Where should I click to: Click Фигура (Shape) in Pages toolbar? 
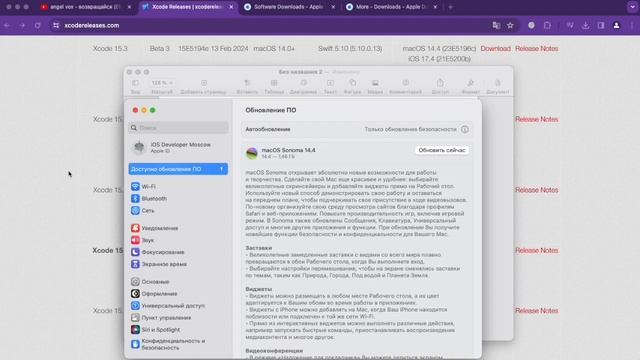pyautogui.click(x=352, y=87)
